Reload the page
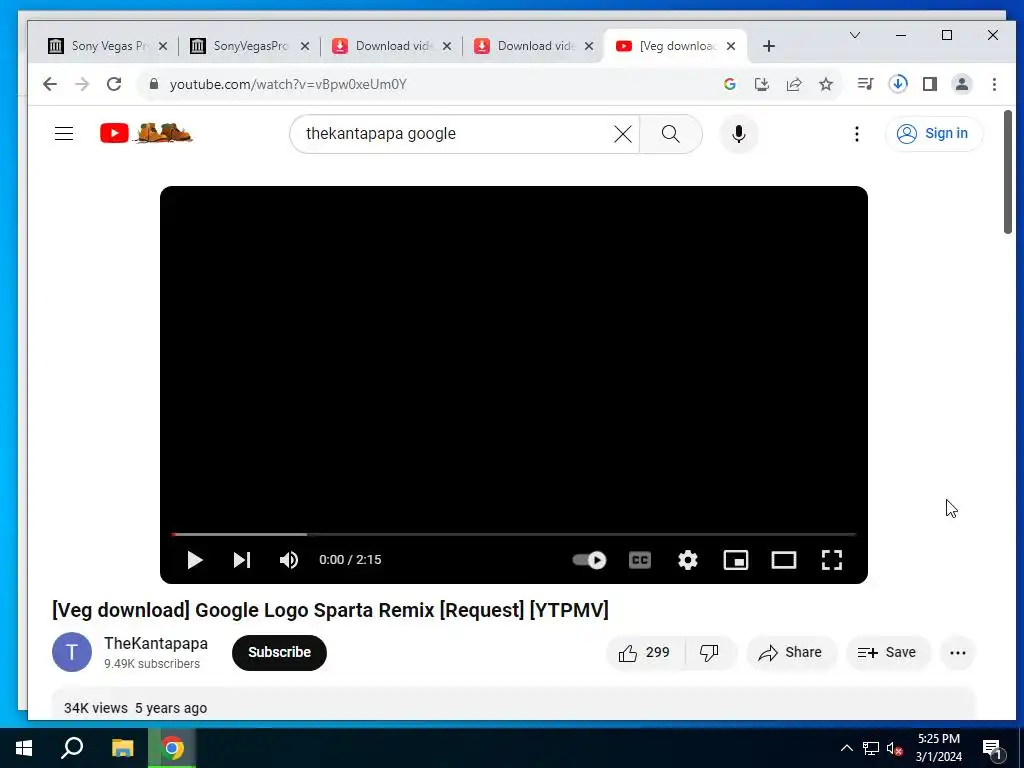Screen dimensions: 1024x768 click(x=114, y=84)
